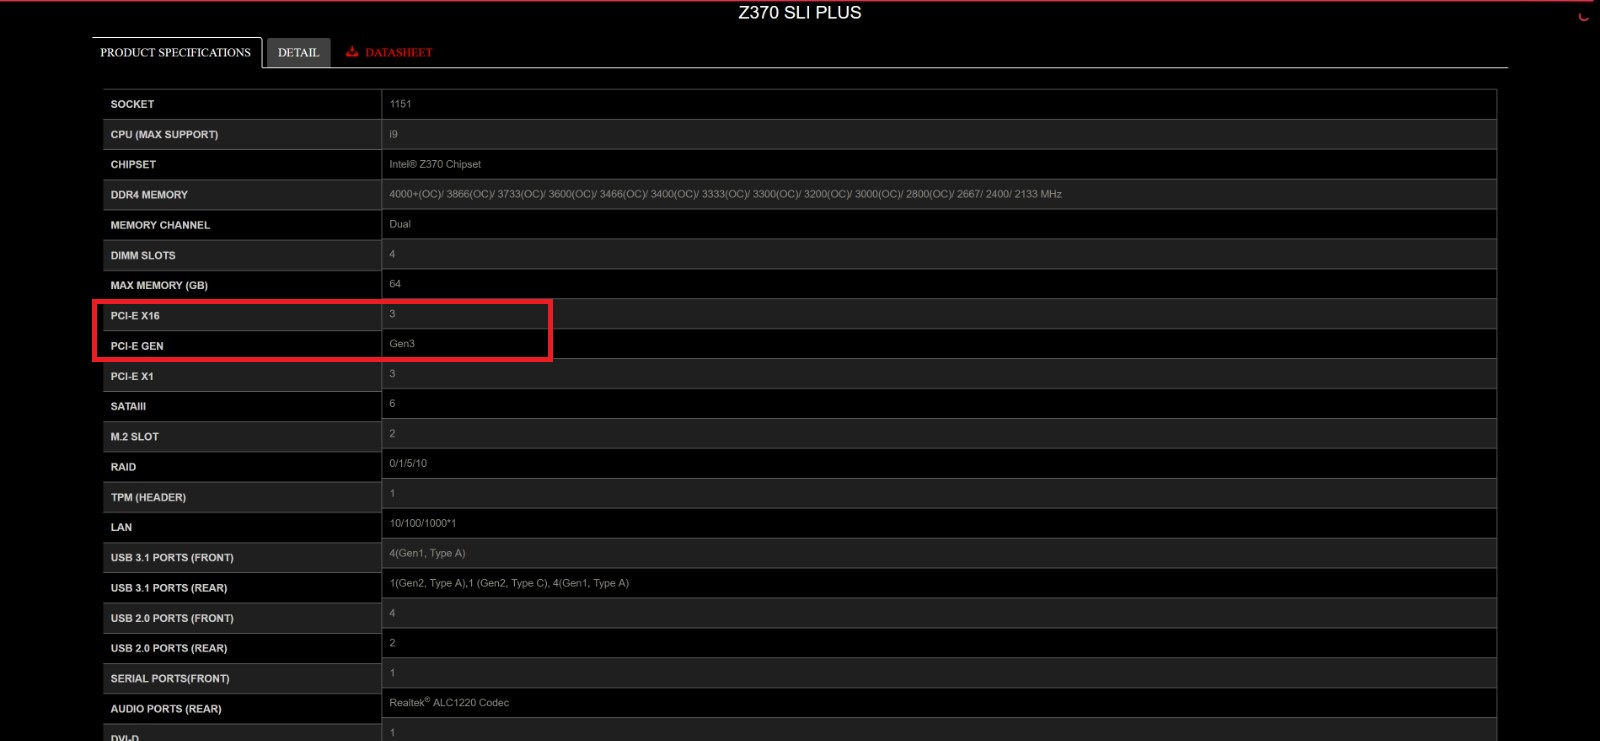The image size is (1600, 741).
Task: Click the MEMORY CHANNEL row label
Action: point(160,225)
